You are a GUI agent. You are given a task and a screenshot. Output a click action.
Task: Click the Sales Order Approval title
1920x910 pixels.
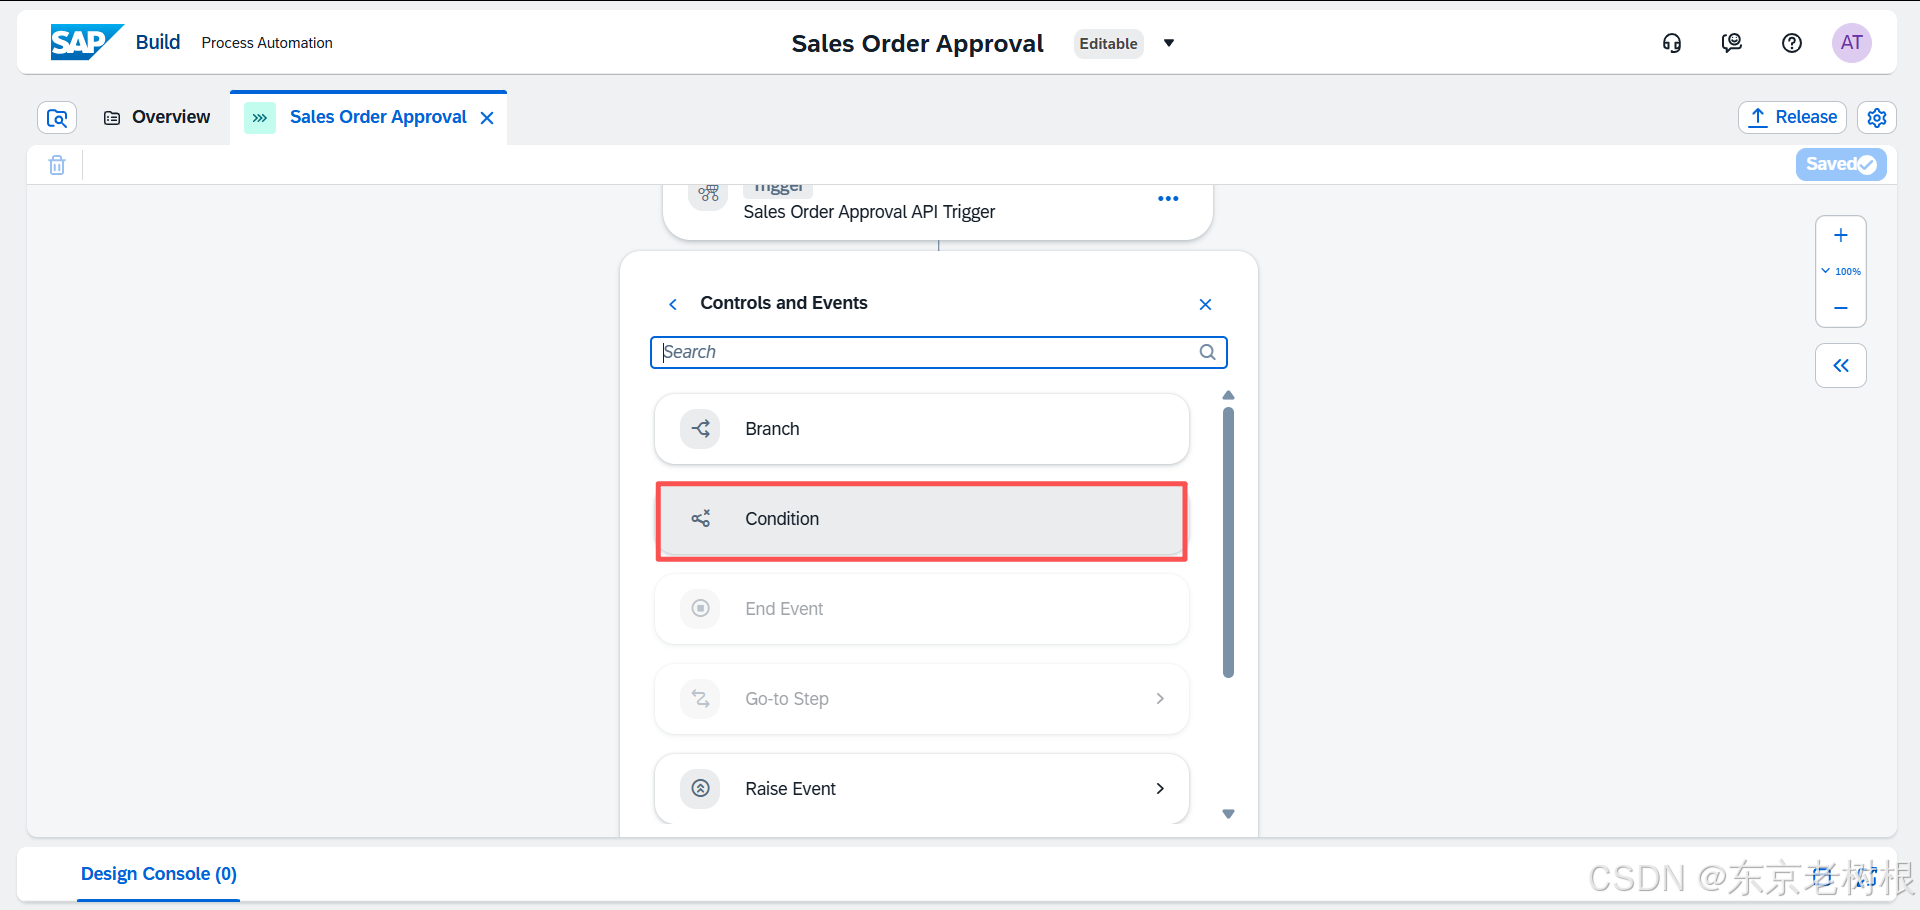coord(917,44)
